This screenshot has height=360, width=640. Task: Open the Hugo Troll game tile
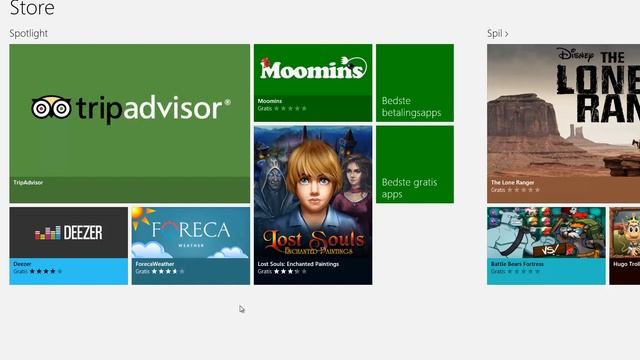click(624, 246)
